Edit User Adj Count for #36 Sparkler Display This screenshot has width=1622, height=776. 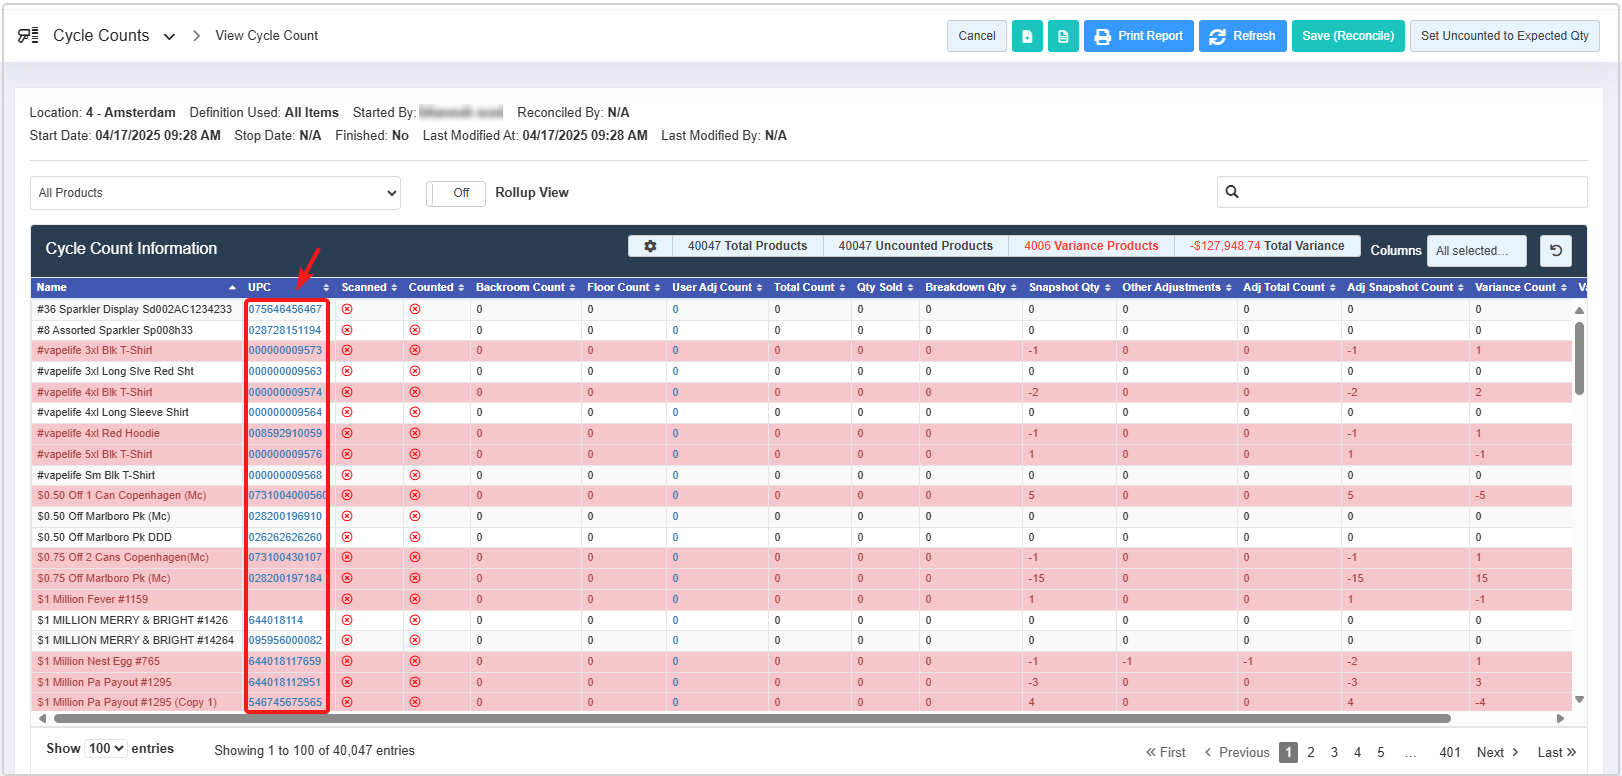[675, 309]
